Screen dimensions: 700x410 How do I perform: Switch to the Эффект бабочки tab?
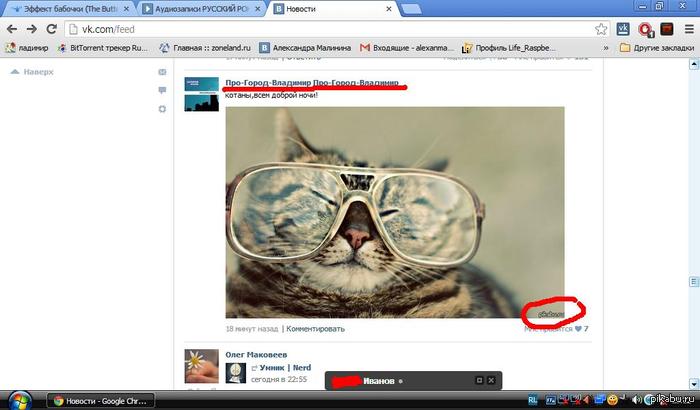[65, 9]
